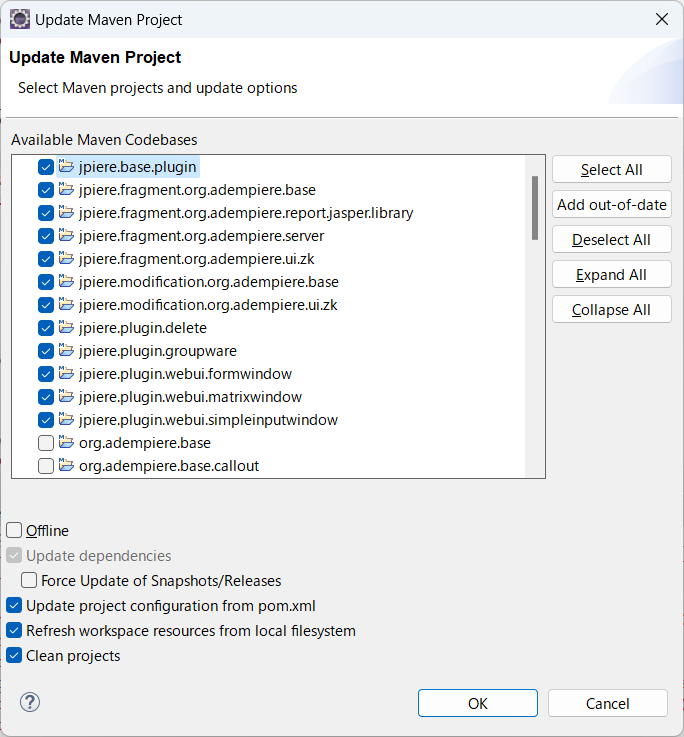Select the org.adempiere.base.callout row text

[x=169, y=466]
